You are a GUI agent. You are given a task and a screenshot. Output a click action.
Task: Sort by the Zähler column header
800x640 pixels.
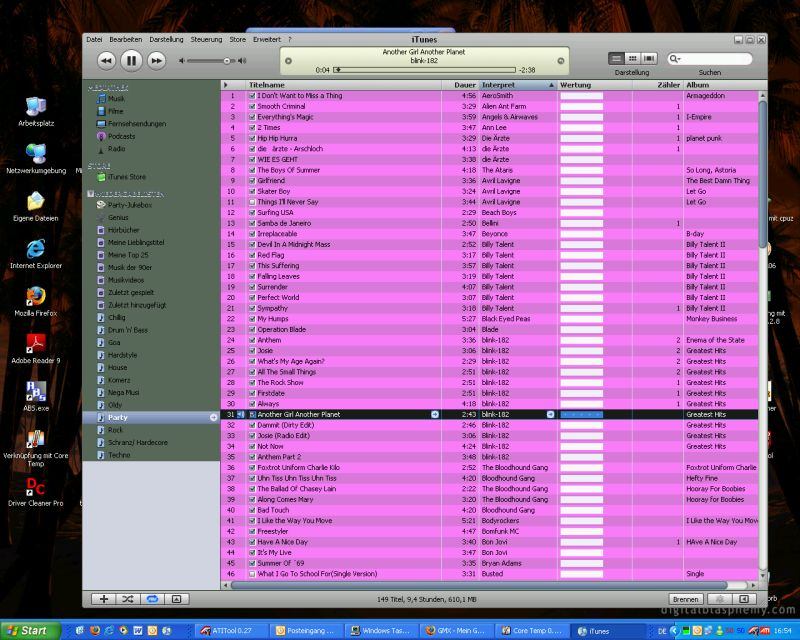(x=658, y=85)
